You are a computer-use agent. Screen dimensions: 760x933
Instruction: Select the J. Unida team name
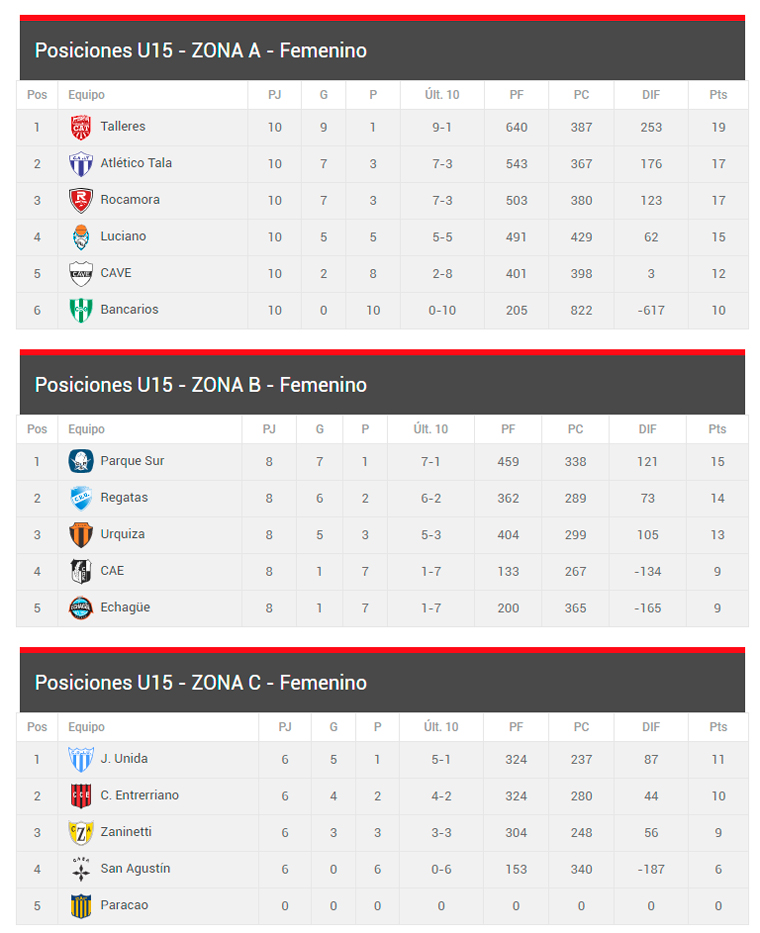[124, 759]
